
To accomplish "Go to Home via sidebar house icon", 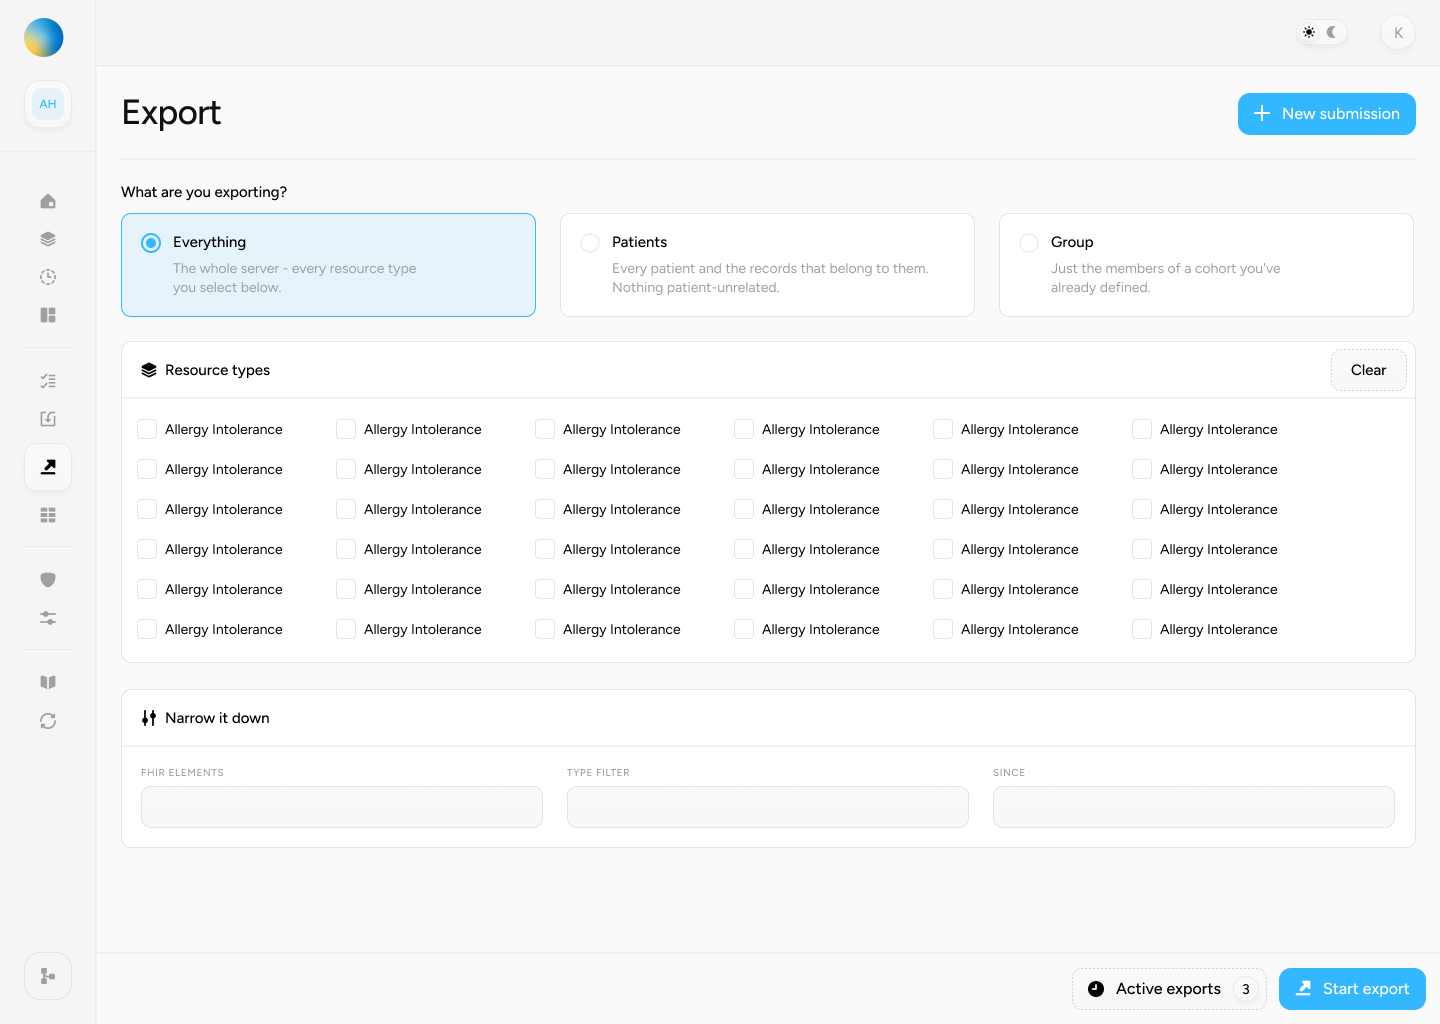I will point(48,201).
